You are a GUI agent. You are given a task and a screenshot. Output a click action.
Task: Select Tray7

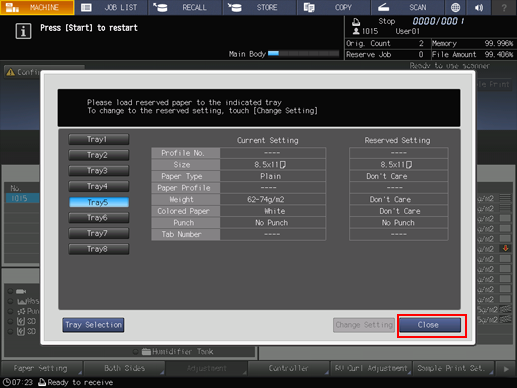(x=99, y=233)
